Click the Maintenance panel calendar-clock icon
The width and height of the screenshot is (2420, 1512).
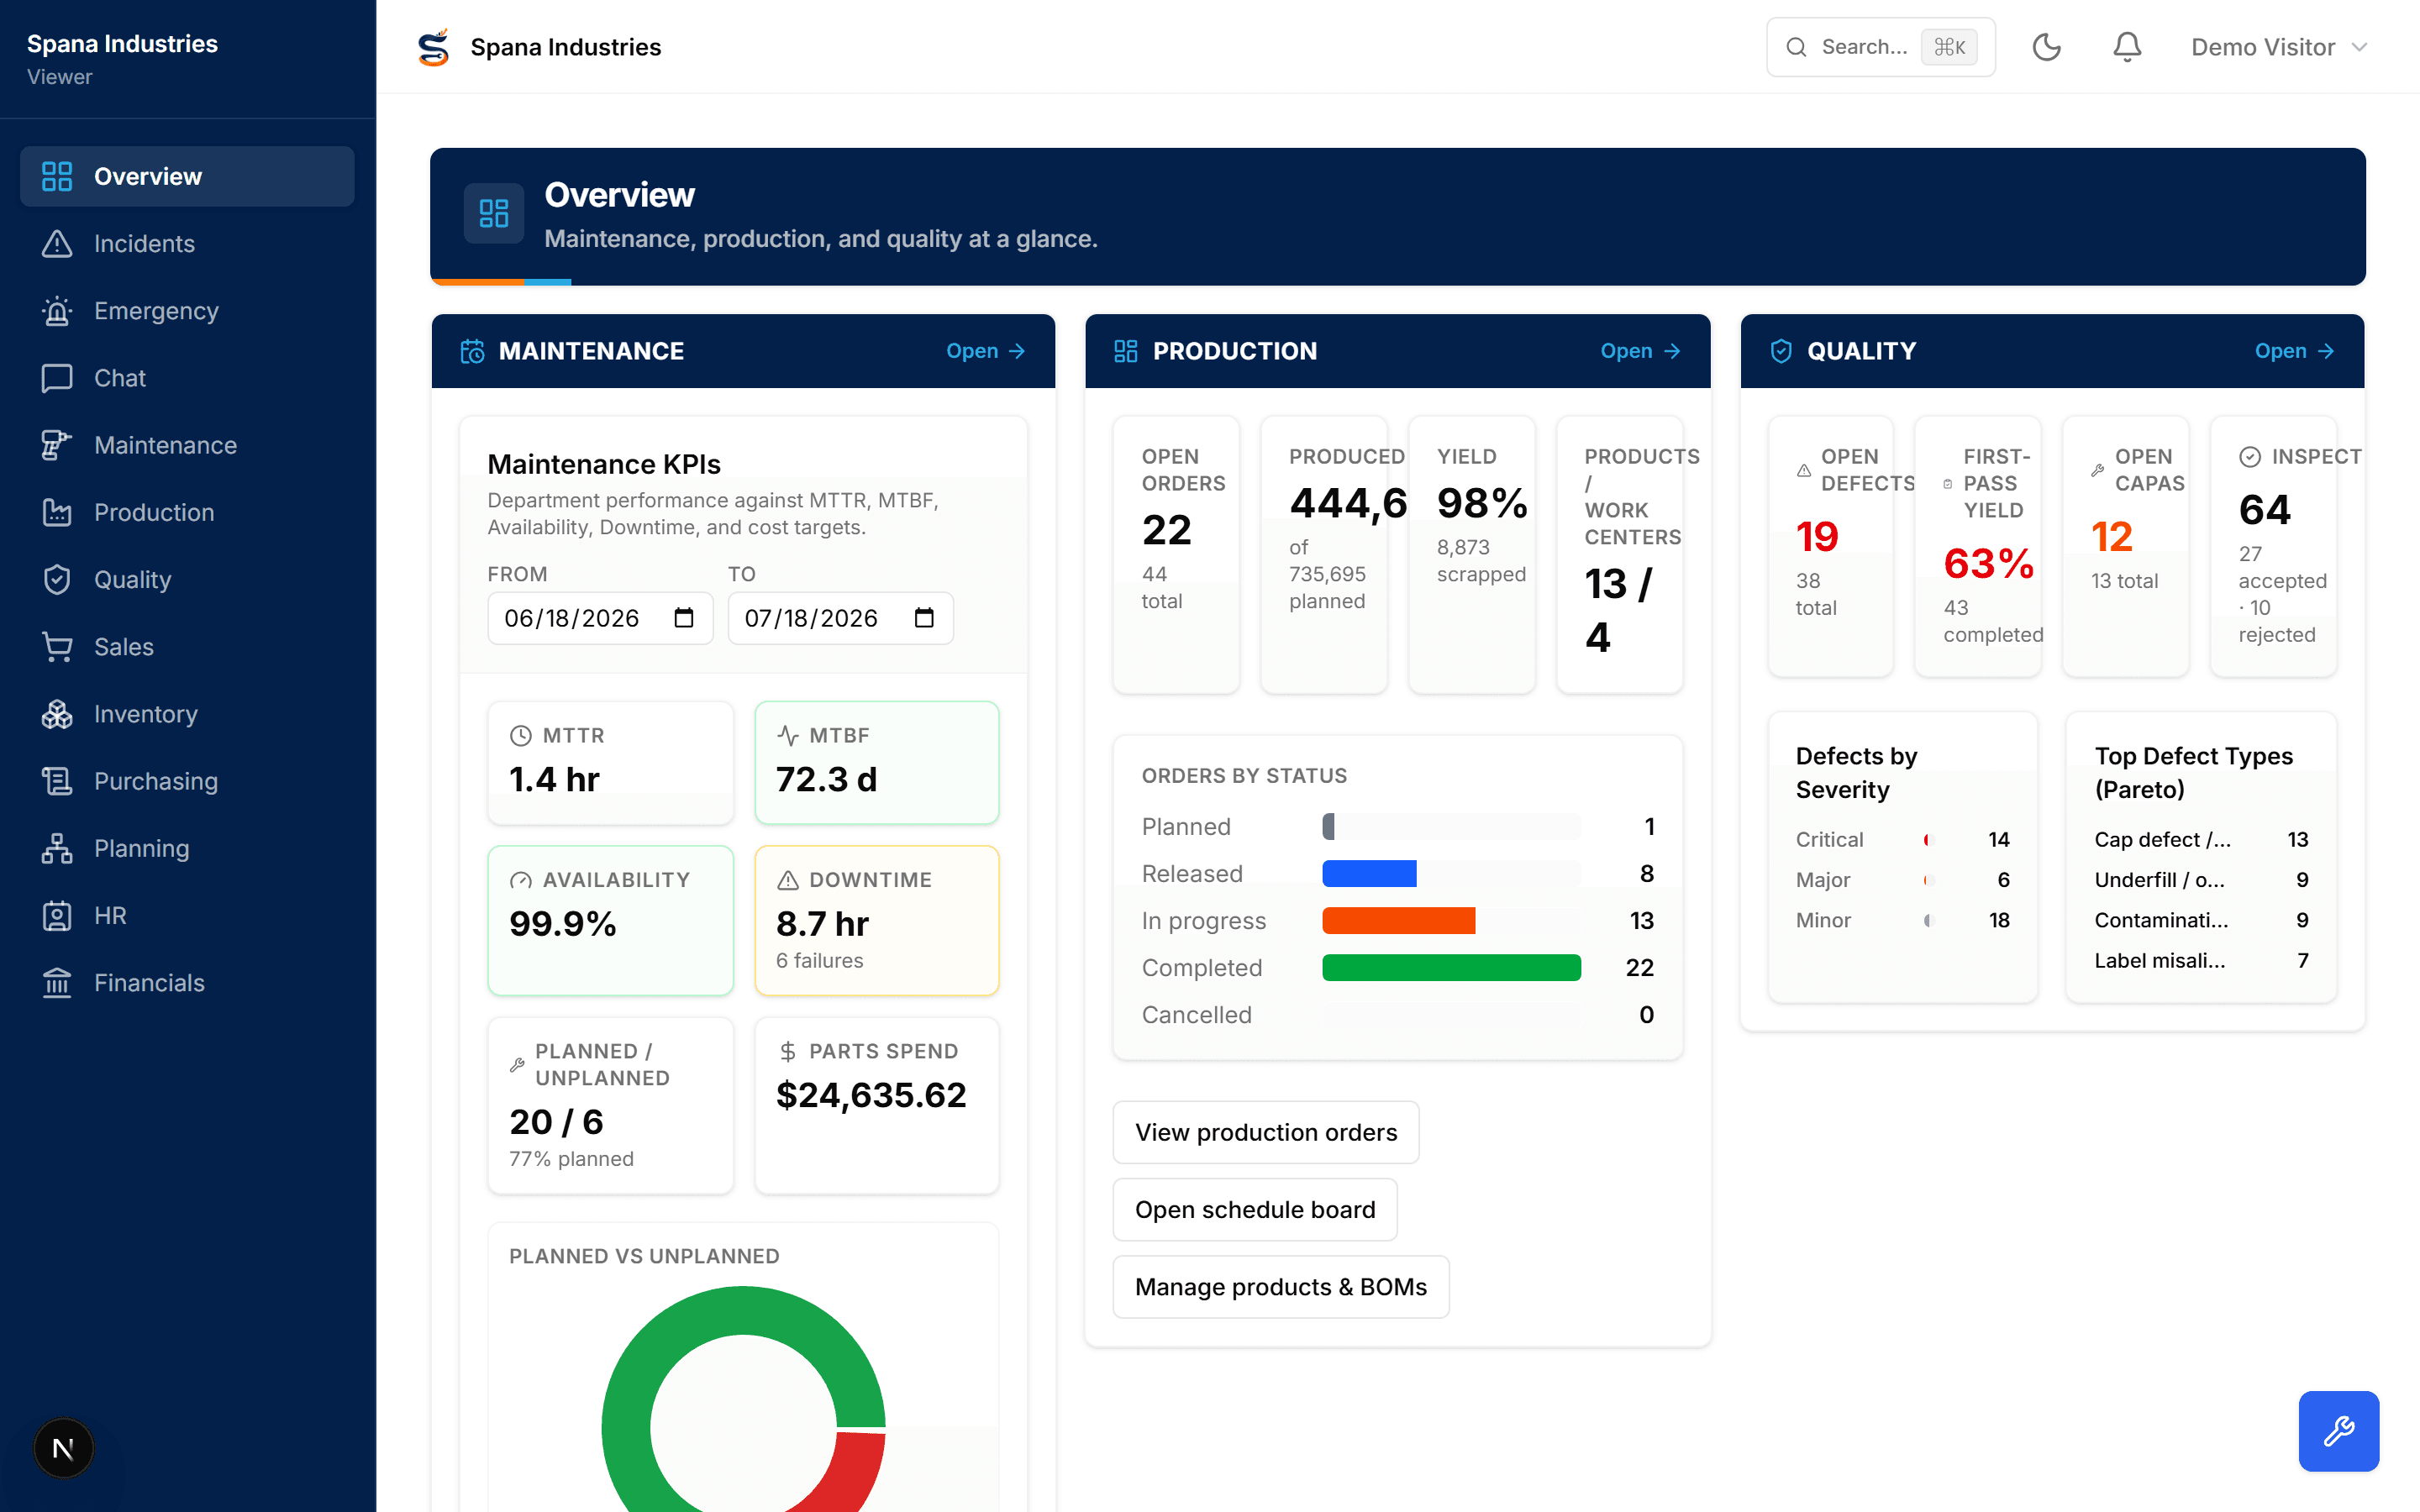click(x=472, y=351)
